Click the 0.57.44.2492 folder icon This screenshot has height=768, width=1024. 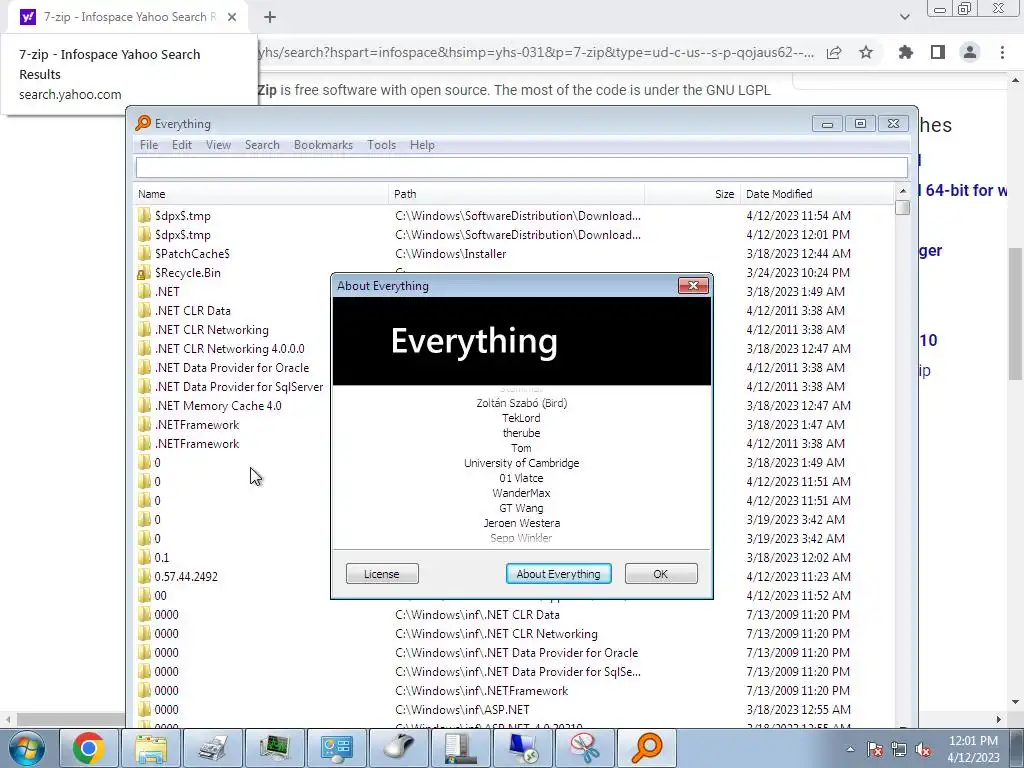tap(144, 577)
